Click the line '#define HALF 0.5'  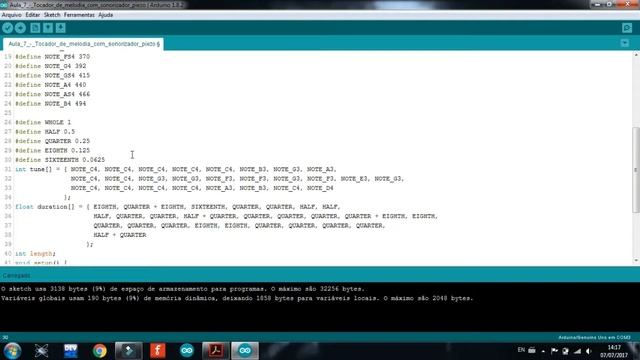coord(45,132)
